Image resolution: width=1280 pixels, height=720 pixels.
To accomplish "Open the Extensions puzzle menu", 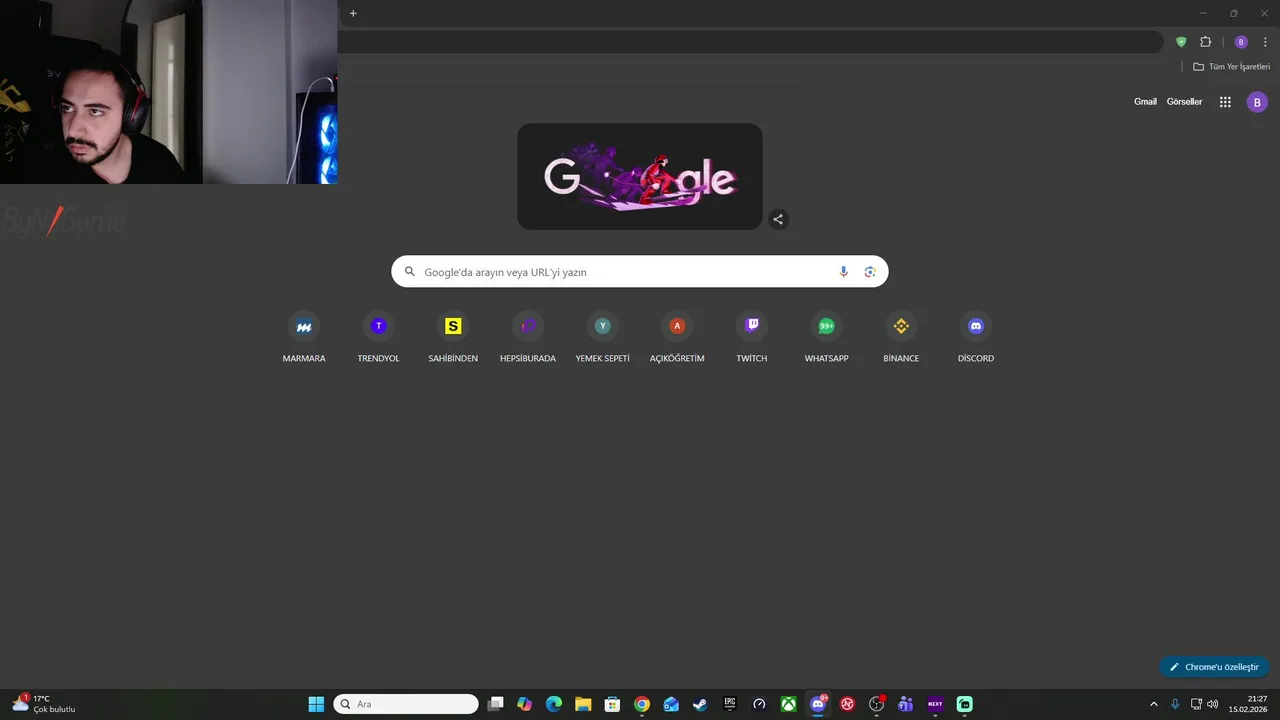I will [1205, 42].
